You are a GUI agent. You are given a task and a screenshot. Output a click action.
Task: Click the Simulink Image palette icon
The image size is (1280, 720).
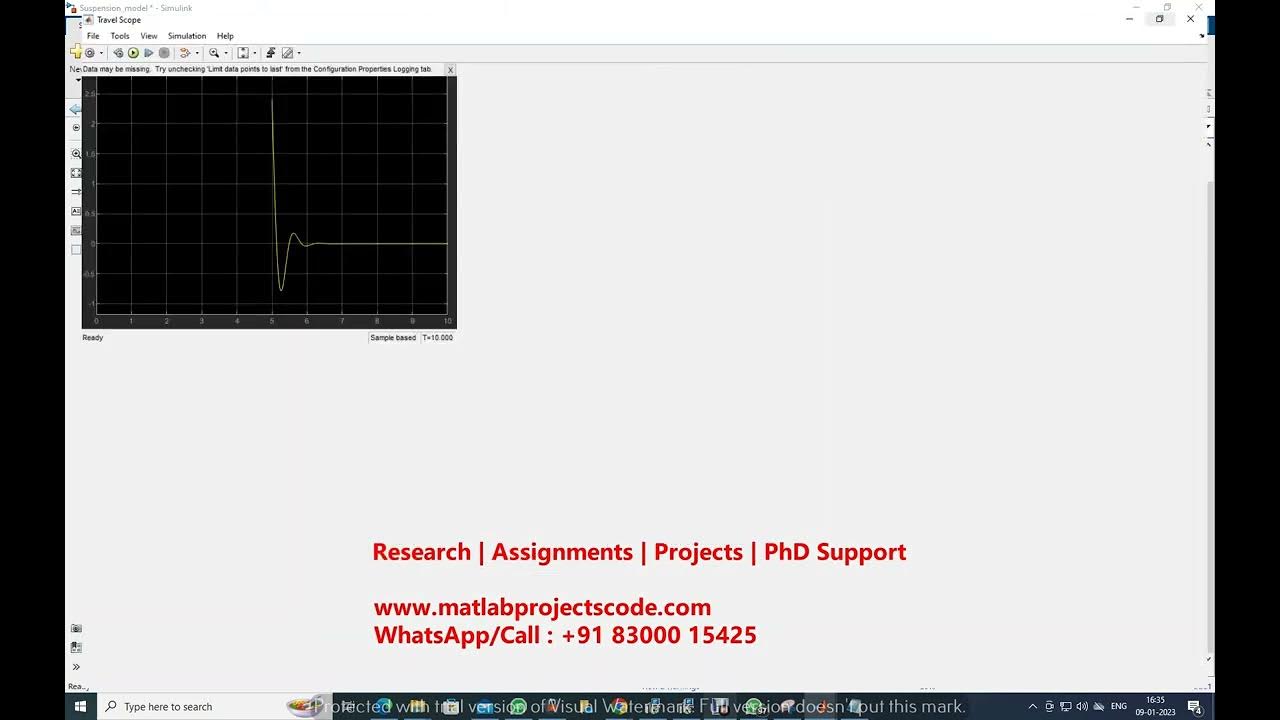click(76, 230)
